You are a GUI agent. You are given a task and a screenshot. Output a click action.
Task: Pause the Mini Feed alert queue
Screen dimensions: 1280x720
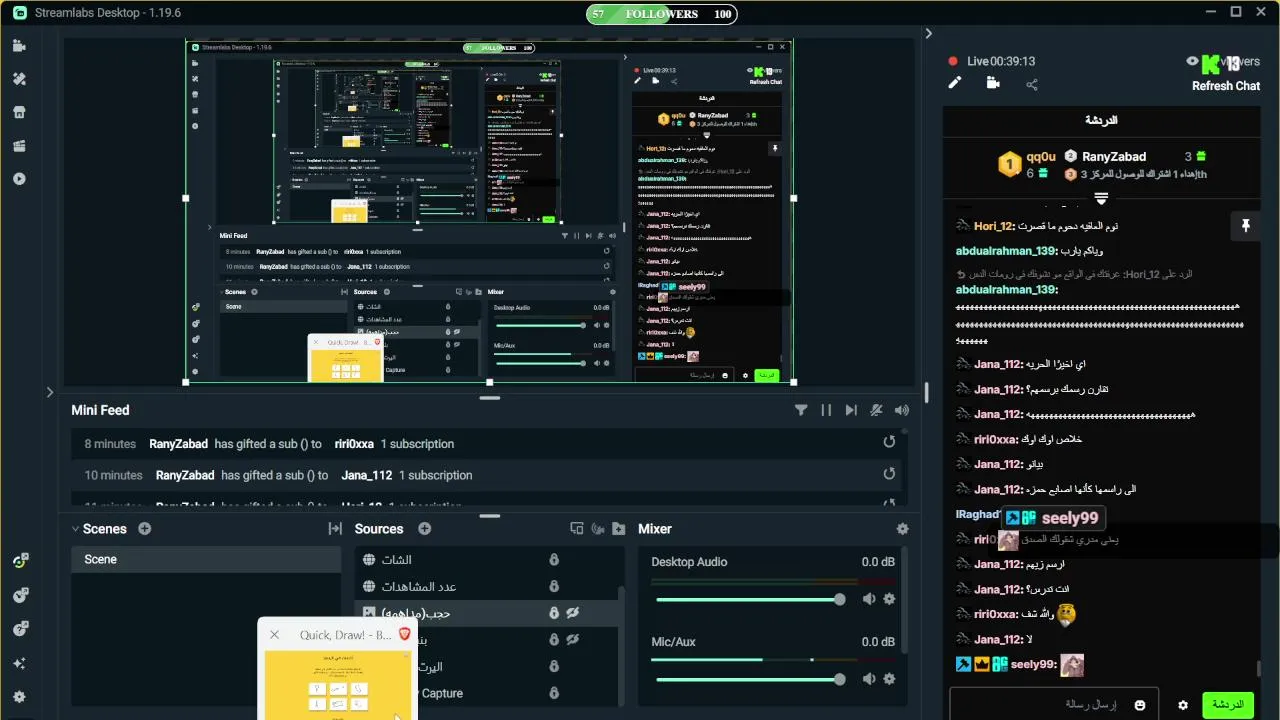[x=826, y=410]
